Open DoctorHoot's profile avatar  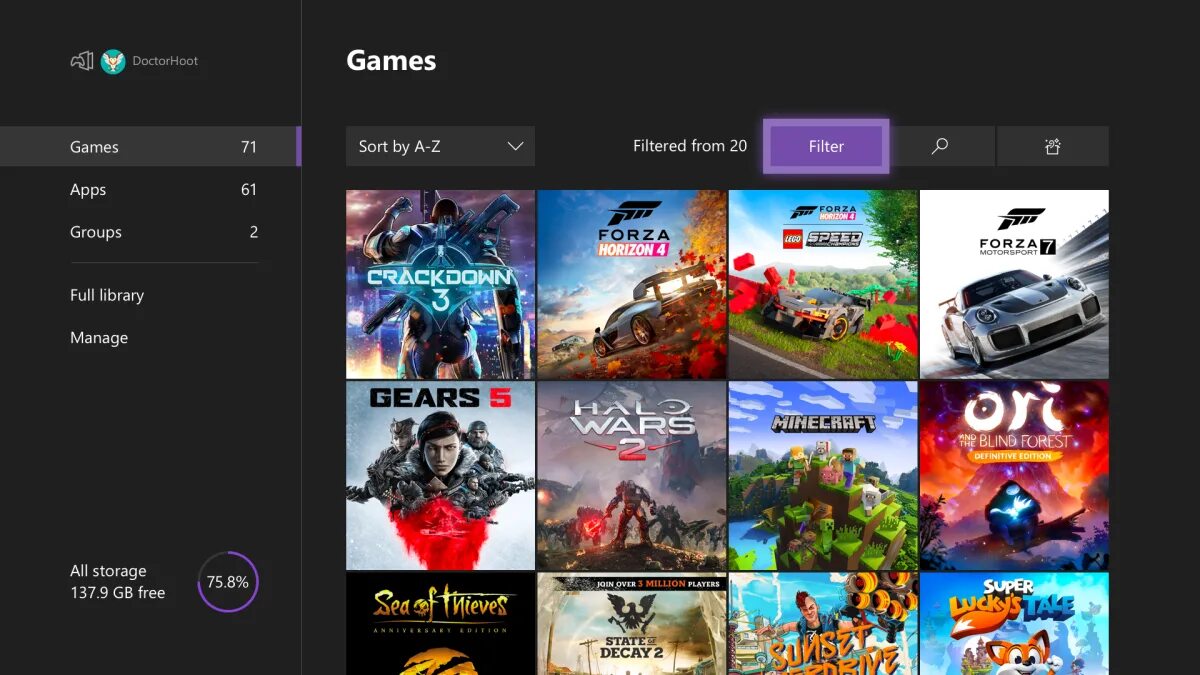[111, 61]
